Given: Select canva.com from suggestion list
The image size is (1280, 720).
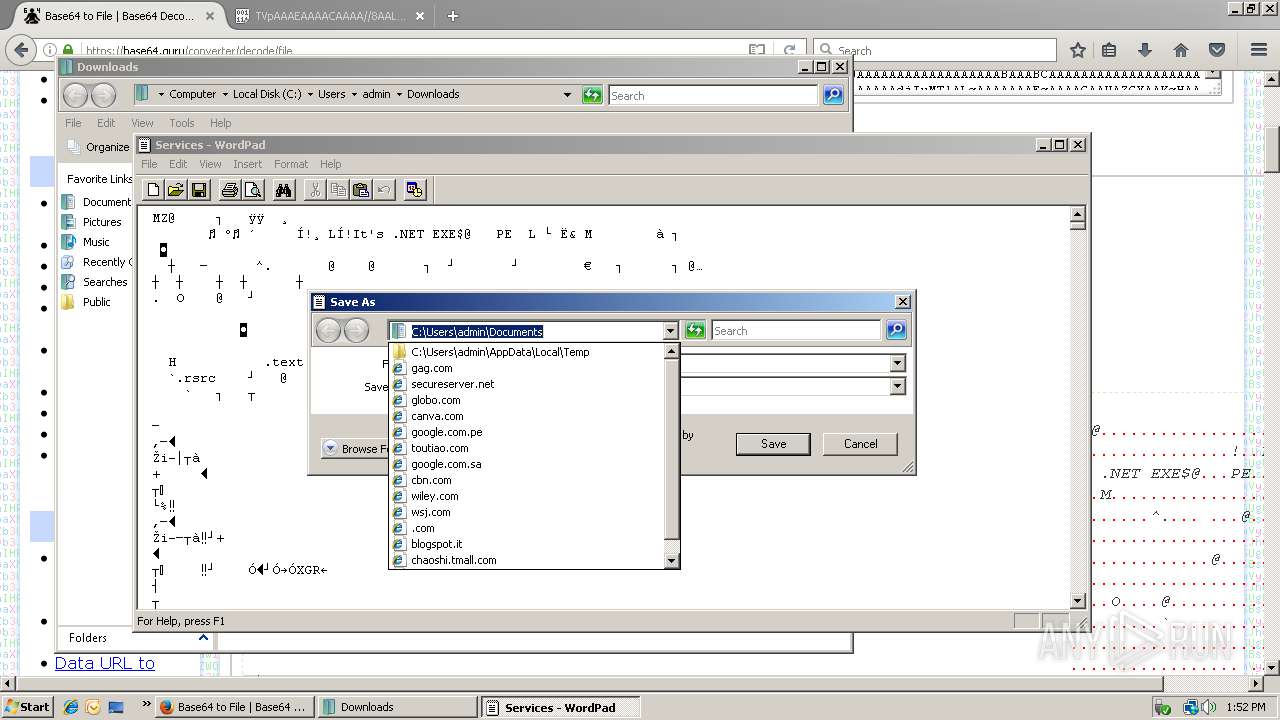Looking at the screenshot, I should tap(527, 416).
